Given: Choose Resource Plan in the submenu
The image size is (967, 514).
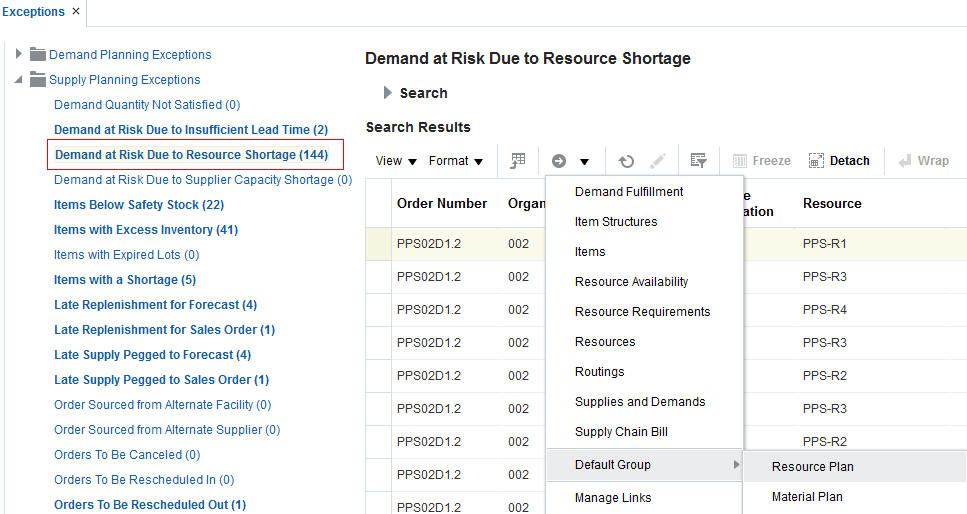Looking at the screenshot, I should coord(812,467).
